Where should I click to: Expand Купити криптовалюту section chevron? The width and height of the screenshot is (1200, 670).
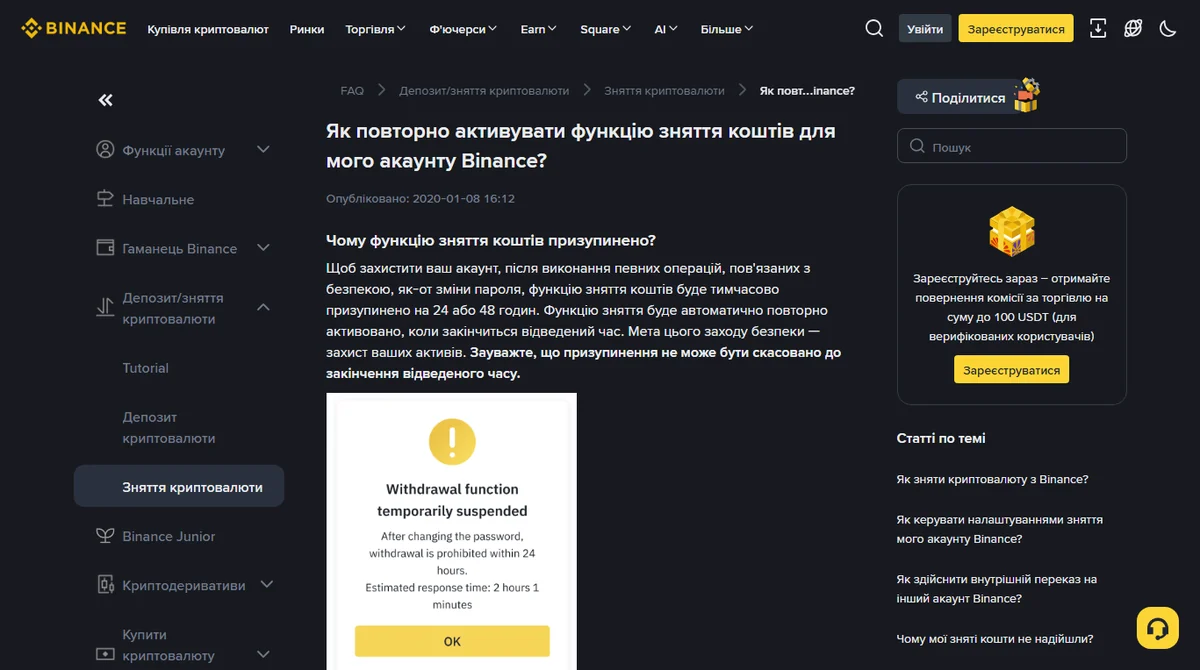tap(263, 655)
